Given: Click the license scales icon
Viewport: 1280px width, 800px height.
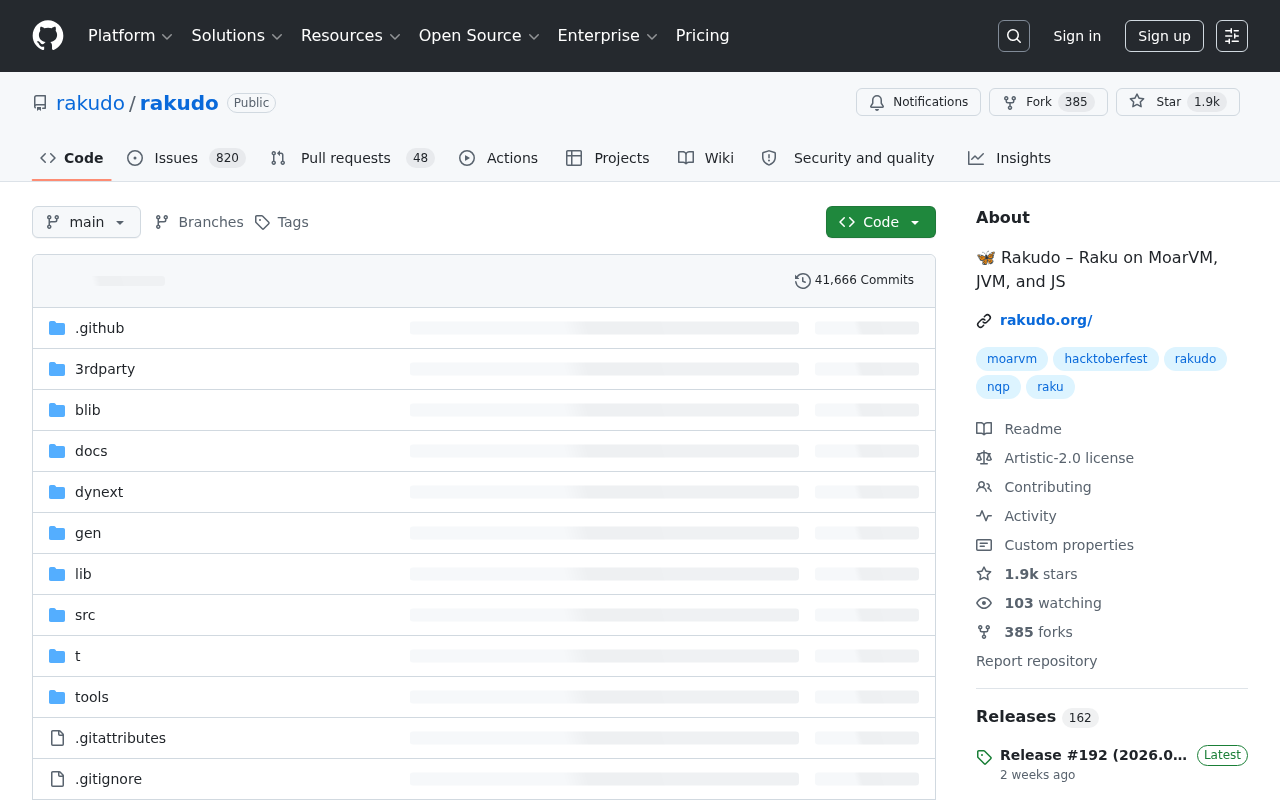Looking at the screenshot, I should 984,458.
